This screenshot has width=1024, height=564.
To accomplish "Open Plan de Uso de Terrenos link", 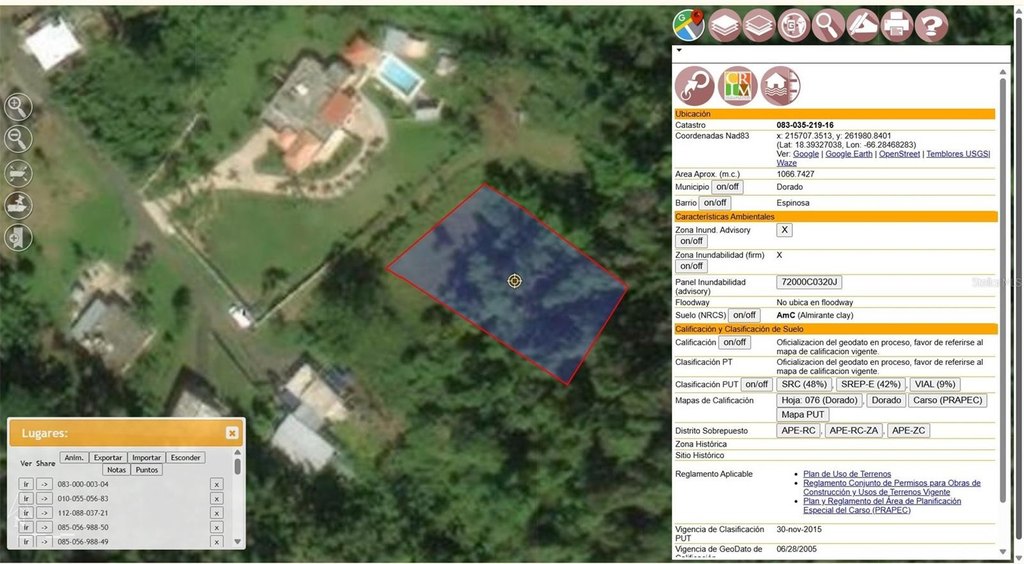I will coord(849,474).
